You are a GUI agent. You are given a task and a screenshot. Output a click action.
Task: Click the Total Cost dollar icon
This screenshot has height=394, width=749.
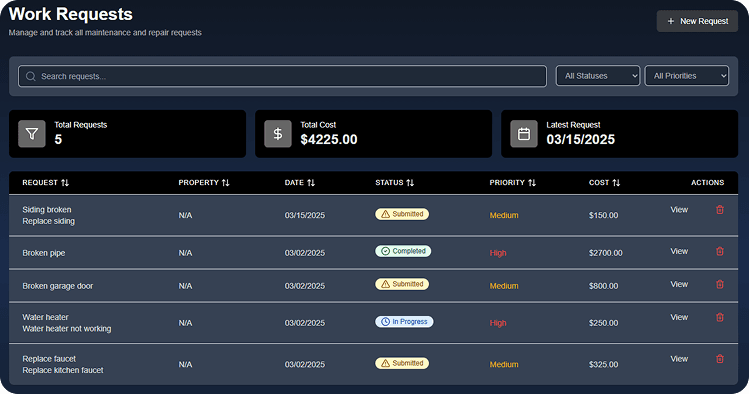[x=278, y=134]
